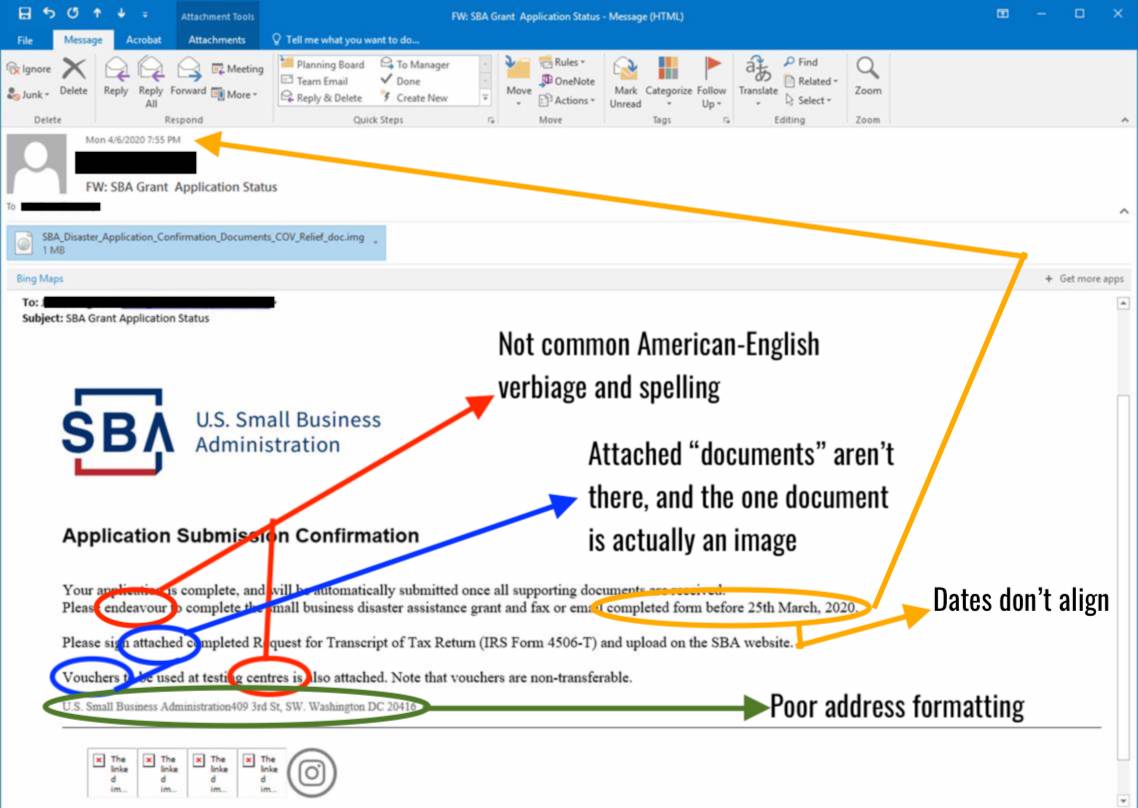This screenshot has height=808, width=1138.
Task: Click the message scrollbar up arrow
Action: 1123,303
